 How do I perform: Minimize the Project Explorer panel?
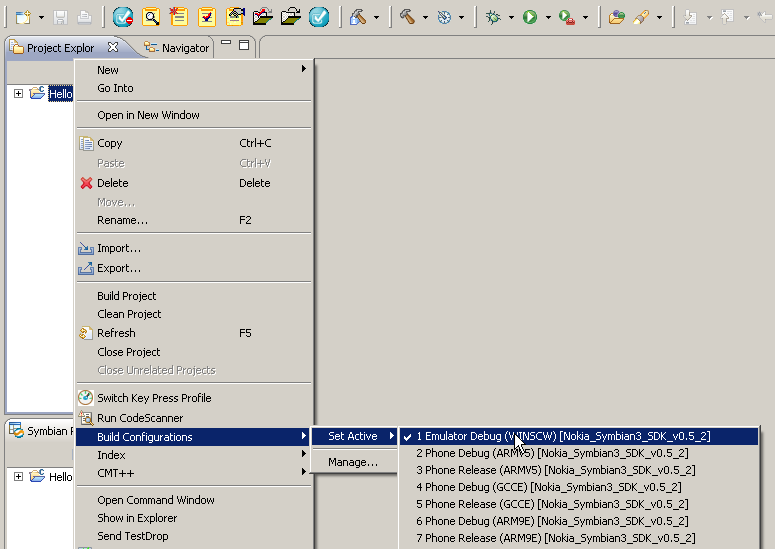(227, 45)
